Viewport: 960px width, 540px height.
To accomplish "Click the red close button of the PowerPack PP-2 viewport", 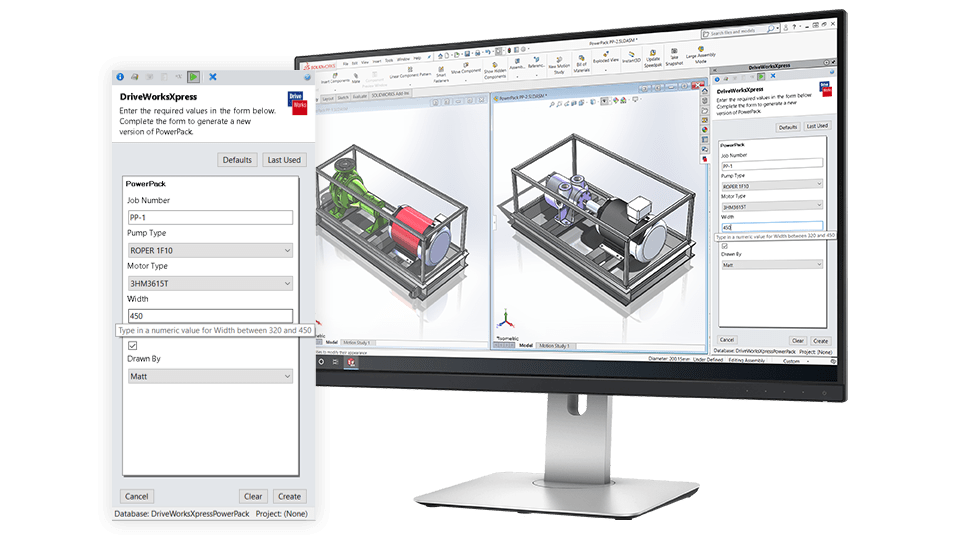I will pyautogui.click(x=697, y=86).
